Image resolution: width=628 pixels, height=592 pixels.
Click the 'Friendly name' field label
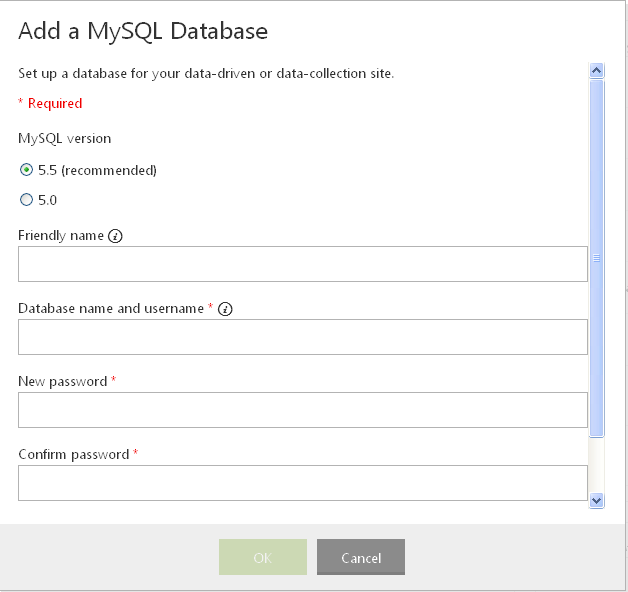61,236
